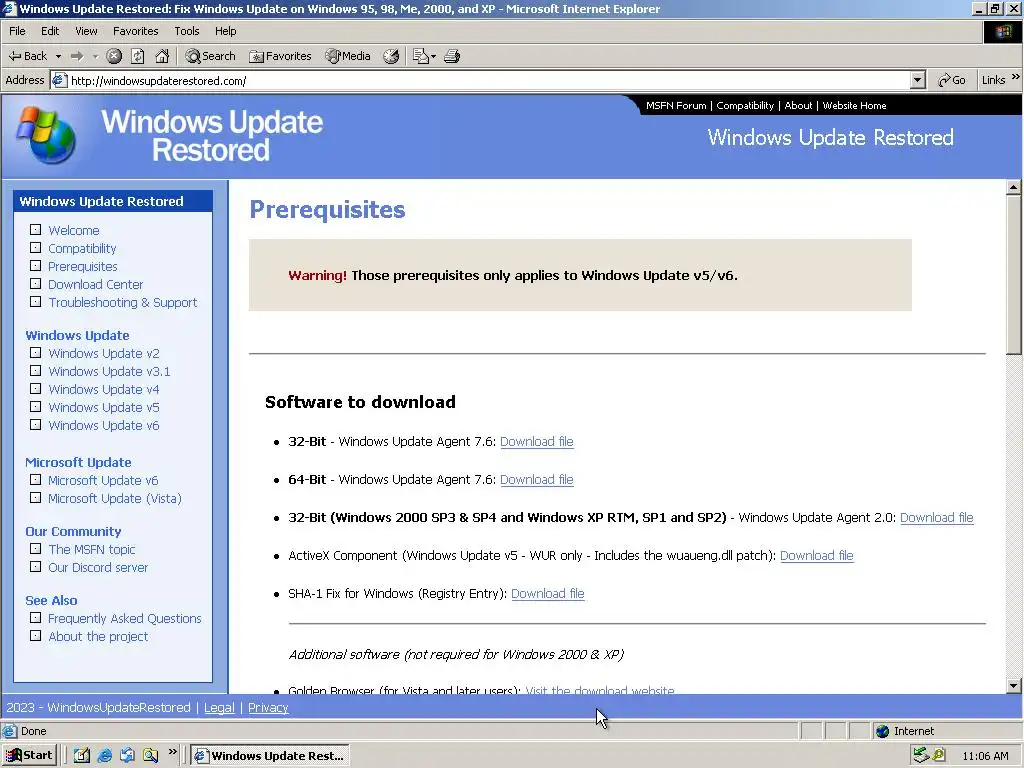Click the Stop loading icon

pyautogui.click(x=114, y=56)
